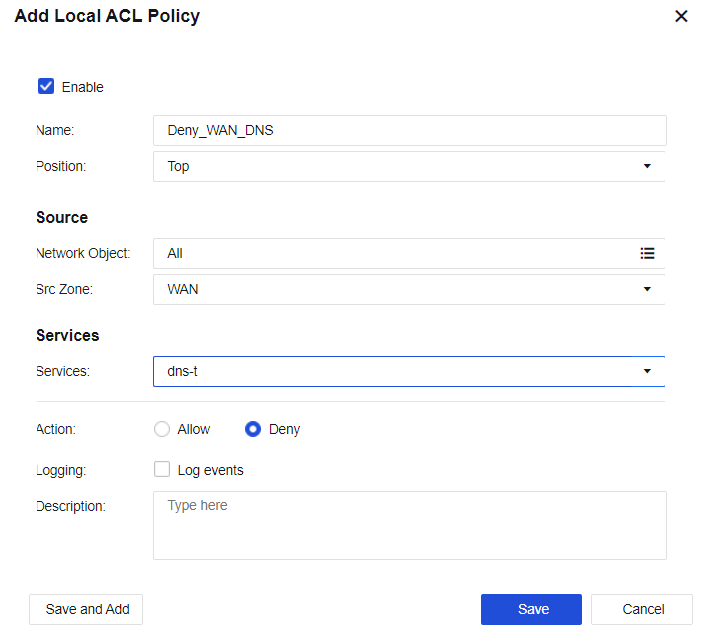This screenshot has height=627, width=707.
Task: Click the "Enable" label text
Action: (83, 87)
